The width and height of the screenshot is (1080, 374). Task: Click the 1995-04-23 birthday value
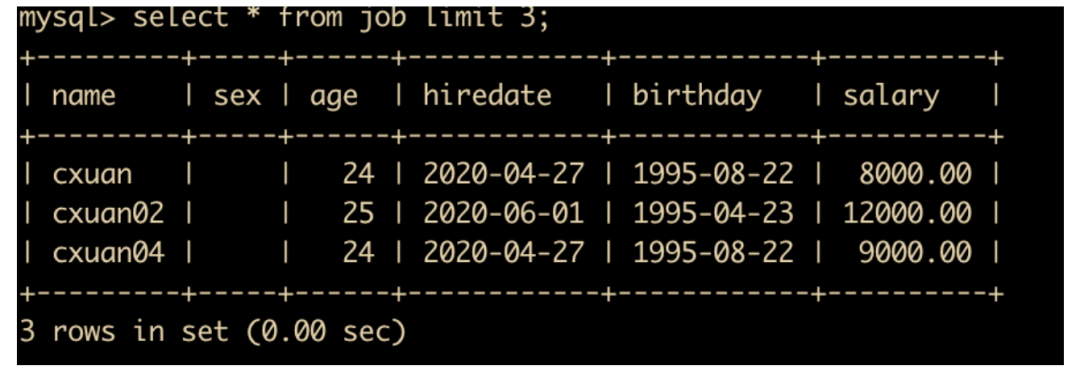pyautogui.click(x=714, y=214)
